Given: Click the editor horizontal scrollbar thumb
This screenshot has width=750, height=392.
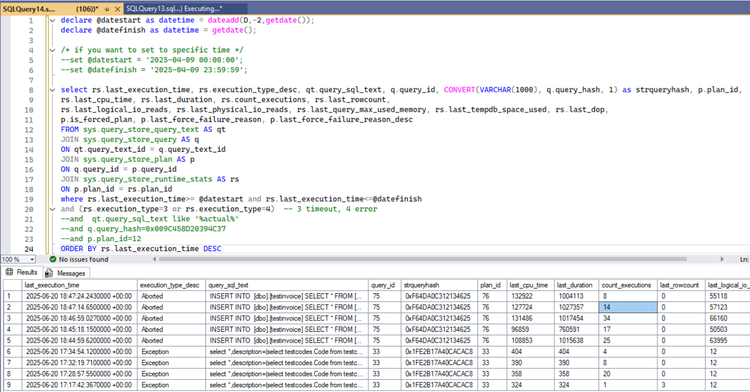Looking at the screenshot, I should tap(423, 259).
